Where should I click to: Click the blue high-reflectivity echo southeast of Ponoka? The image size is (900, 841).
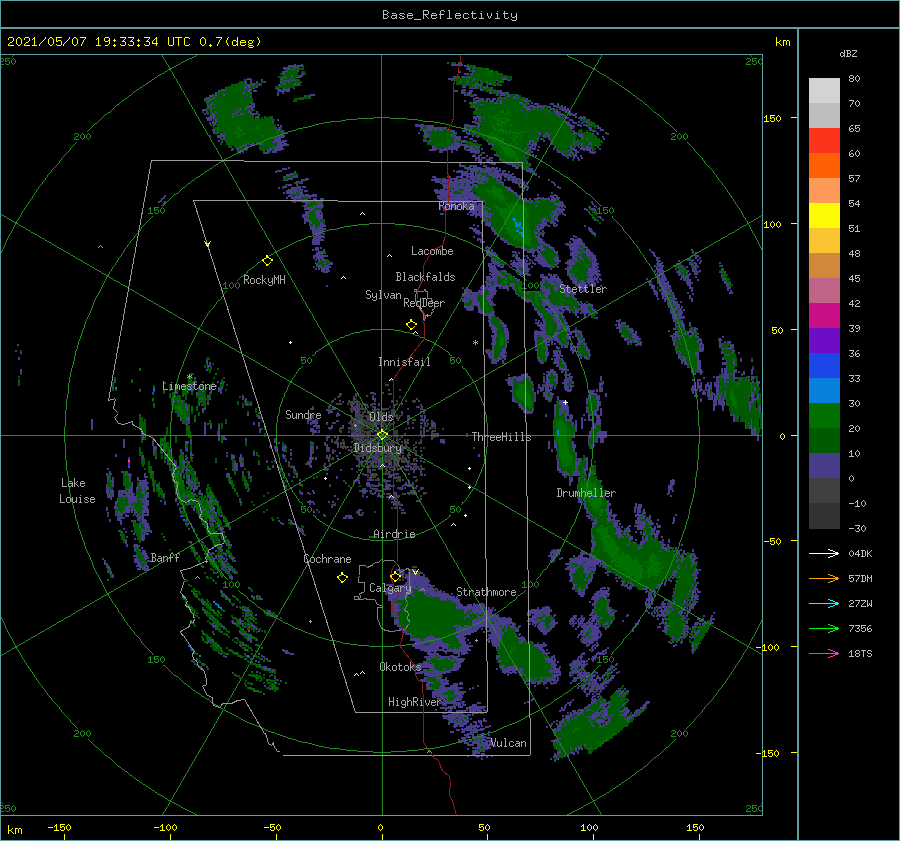click(518, 226)
